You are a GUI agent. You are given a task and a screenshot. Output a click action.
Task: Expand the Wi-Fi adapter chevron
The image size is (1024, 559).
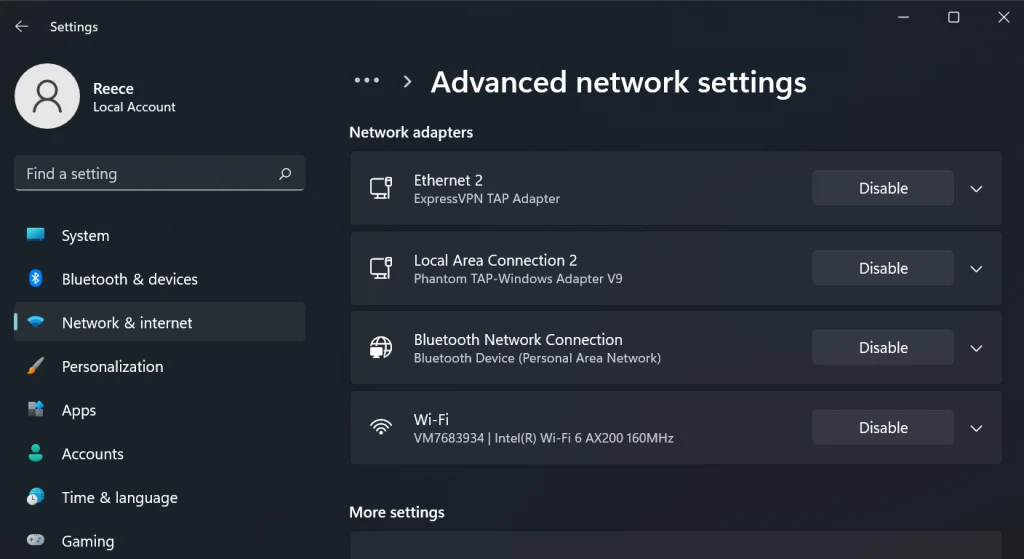(x=977, y=428)
